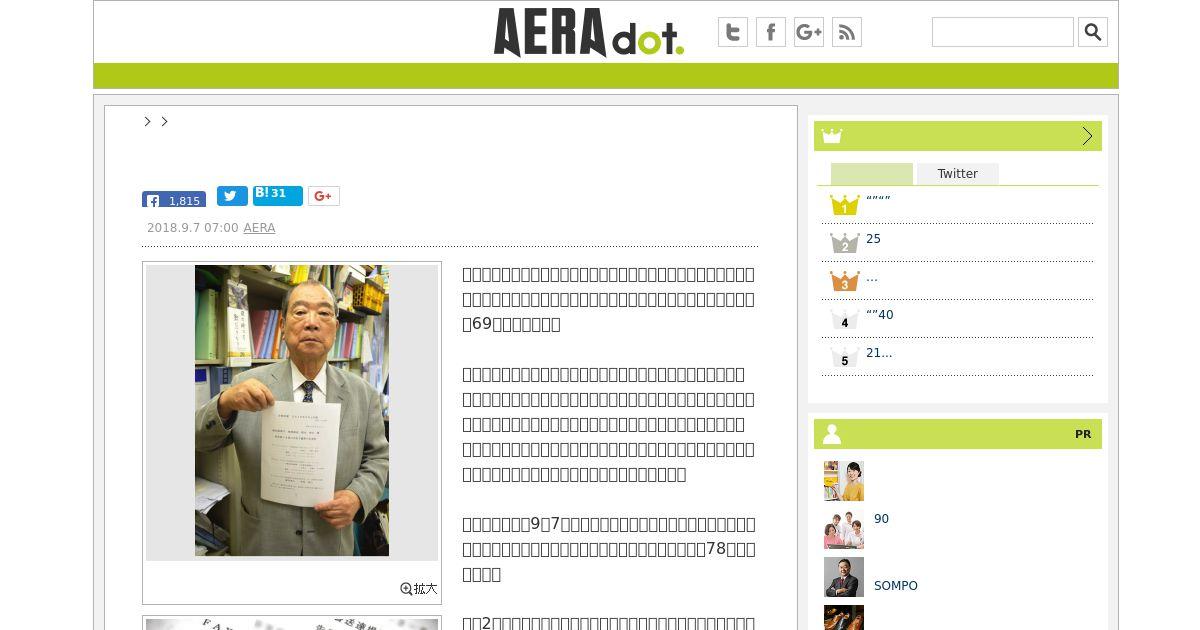
Task: Open rank 5 article labeled 21...
Action: 879,353
